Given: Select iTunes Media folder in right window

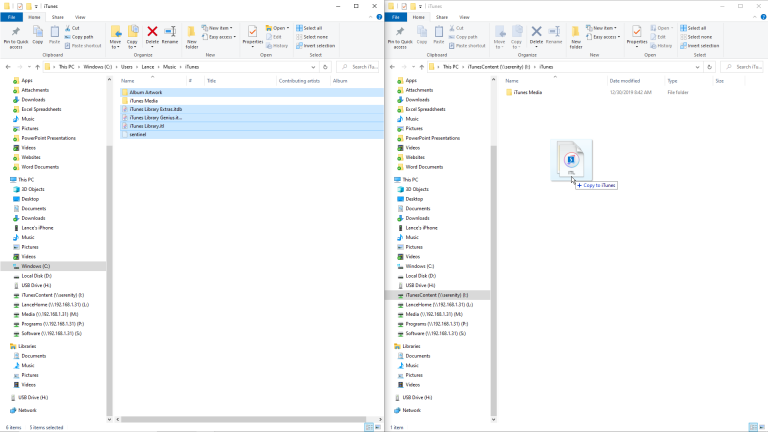Looking at the screenshot, I should (528, 92).
